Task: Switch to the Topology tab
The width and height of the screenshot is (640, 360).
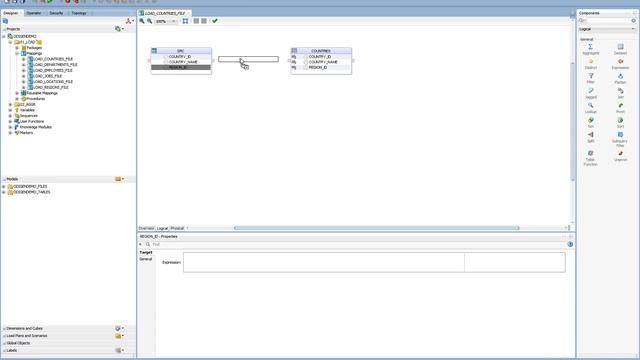Action: [79, 13]
